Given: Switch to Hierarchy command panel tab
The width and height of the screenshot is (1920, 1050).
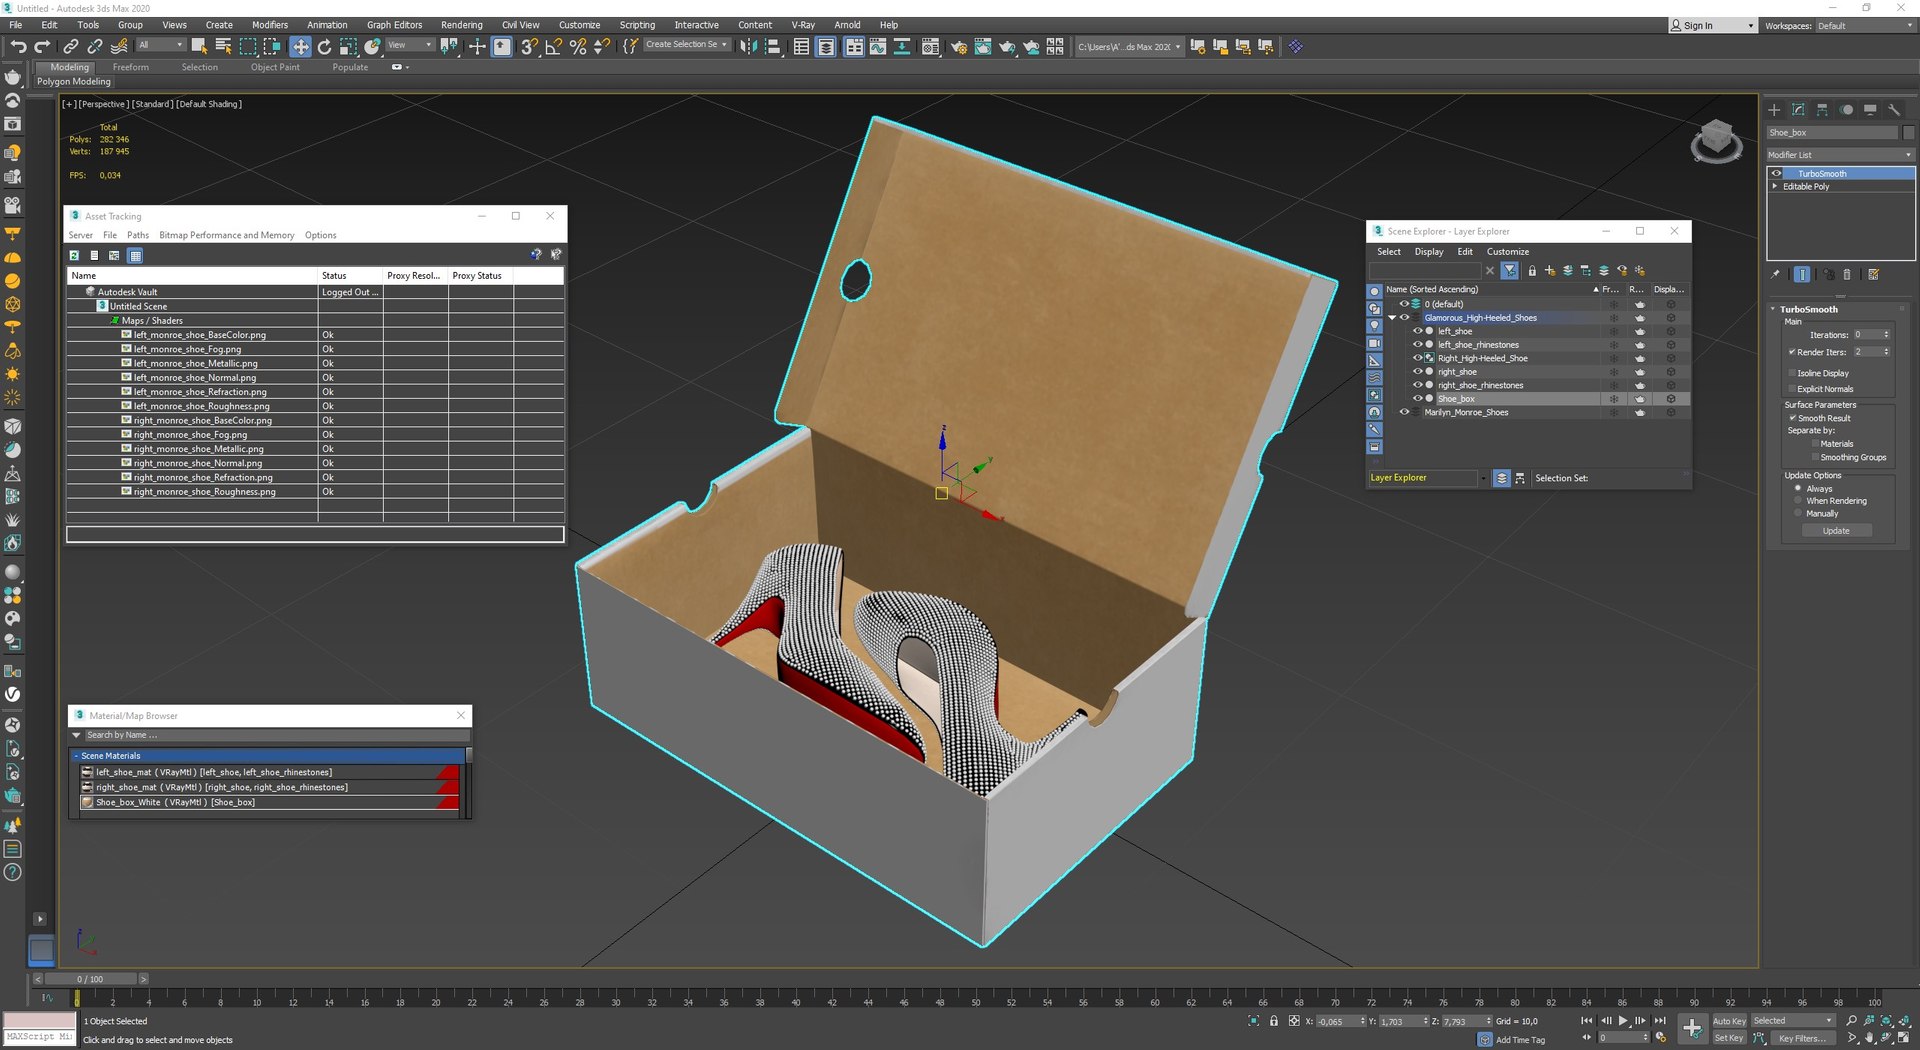Looking at the screenshot, I should [x=1822, y=110].
